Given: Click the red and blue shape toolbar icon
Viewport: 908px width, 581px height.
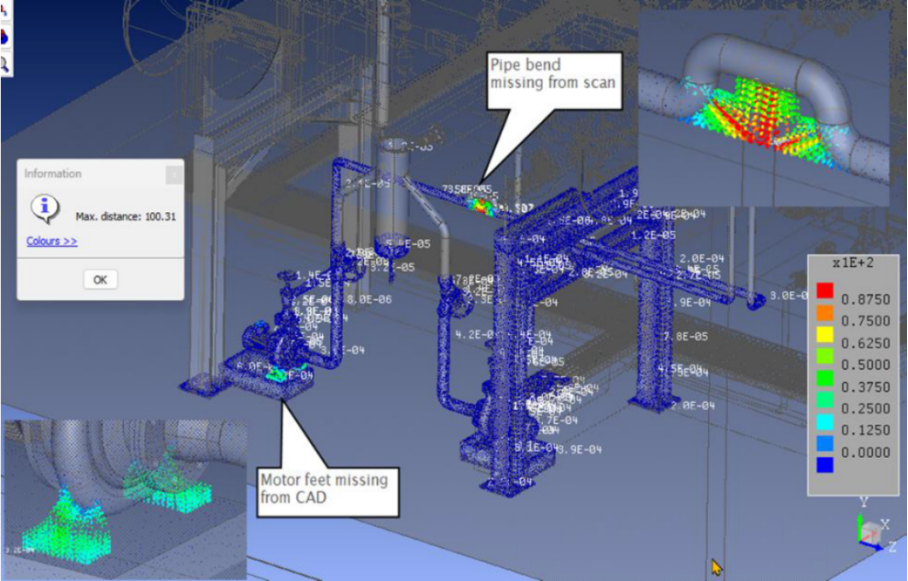Looking at the screenshot, I should click(5, 37).
